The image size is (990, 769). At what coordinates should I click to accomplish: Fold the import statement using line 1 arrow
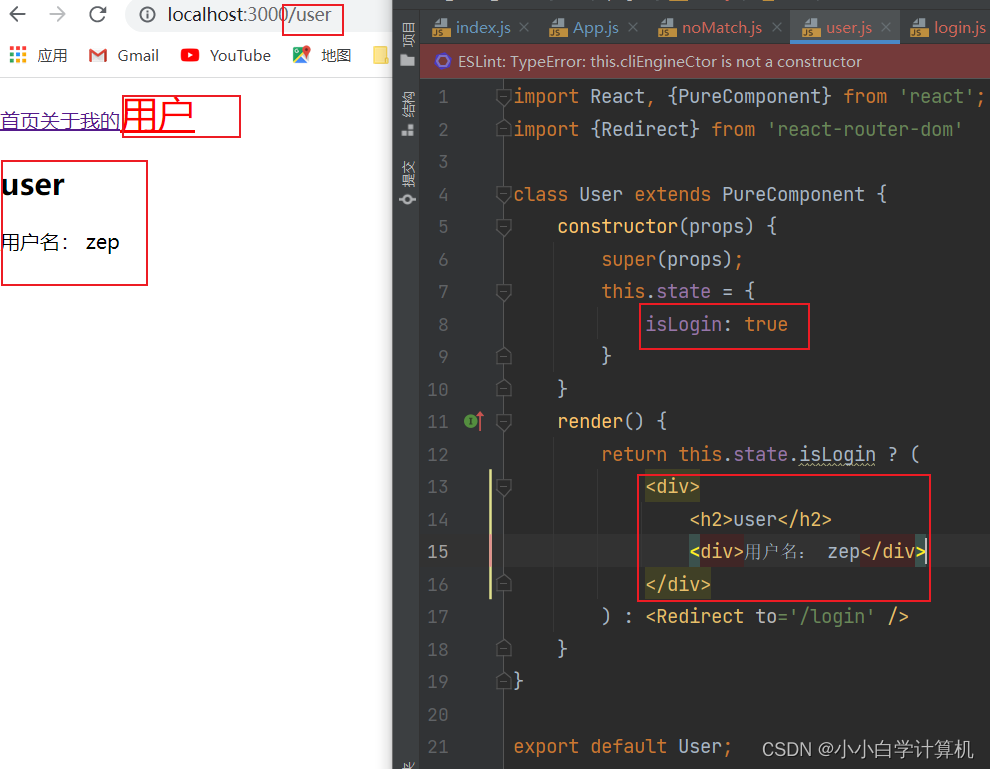(503, 96)
